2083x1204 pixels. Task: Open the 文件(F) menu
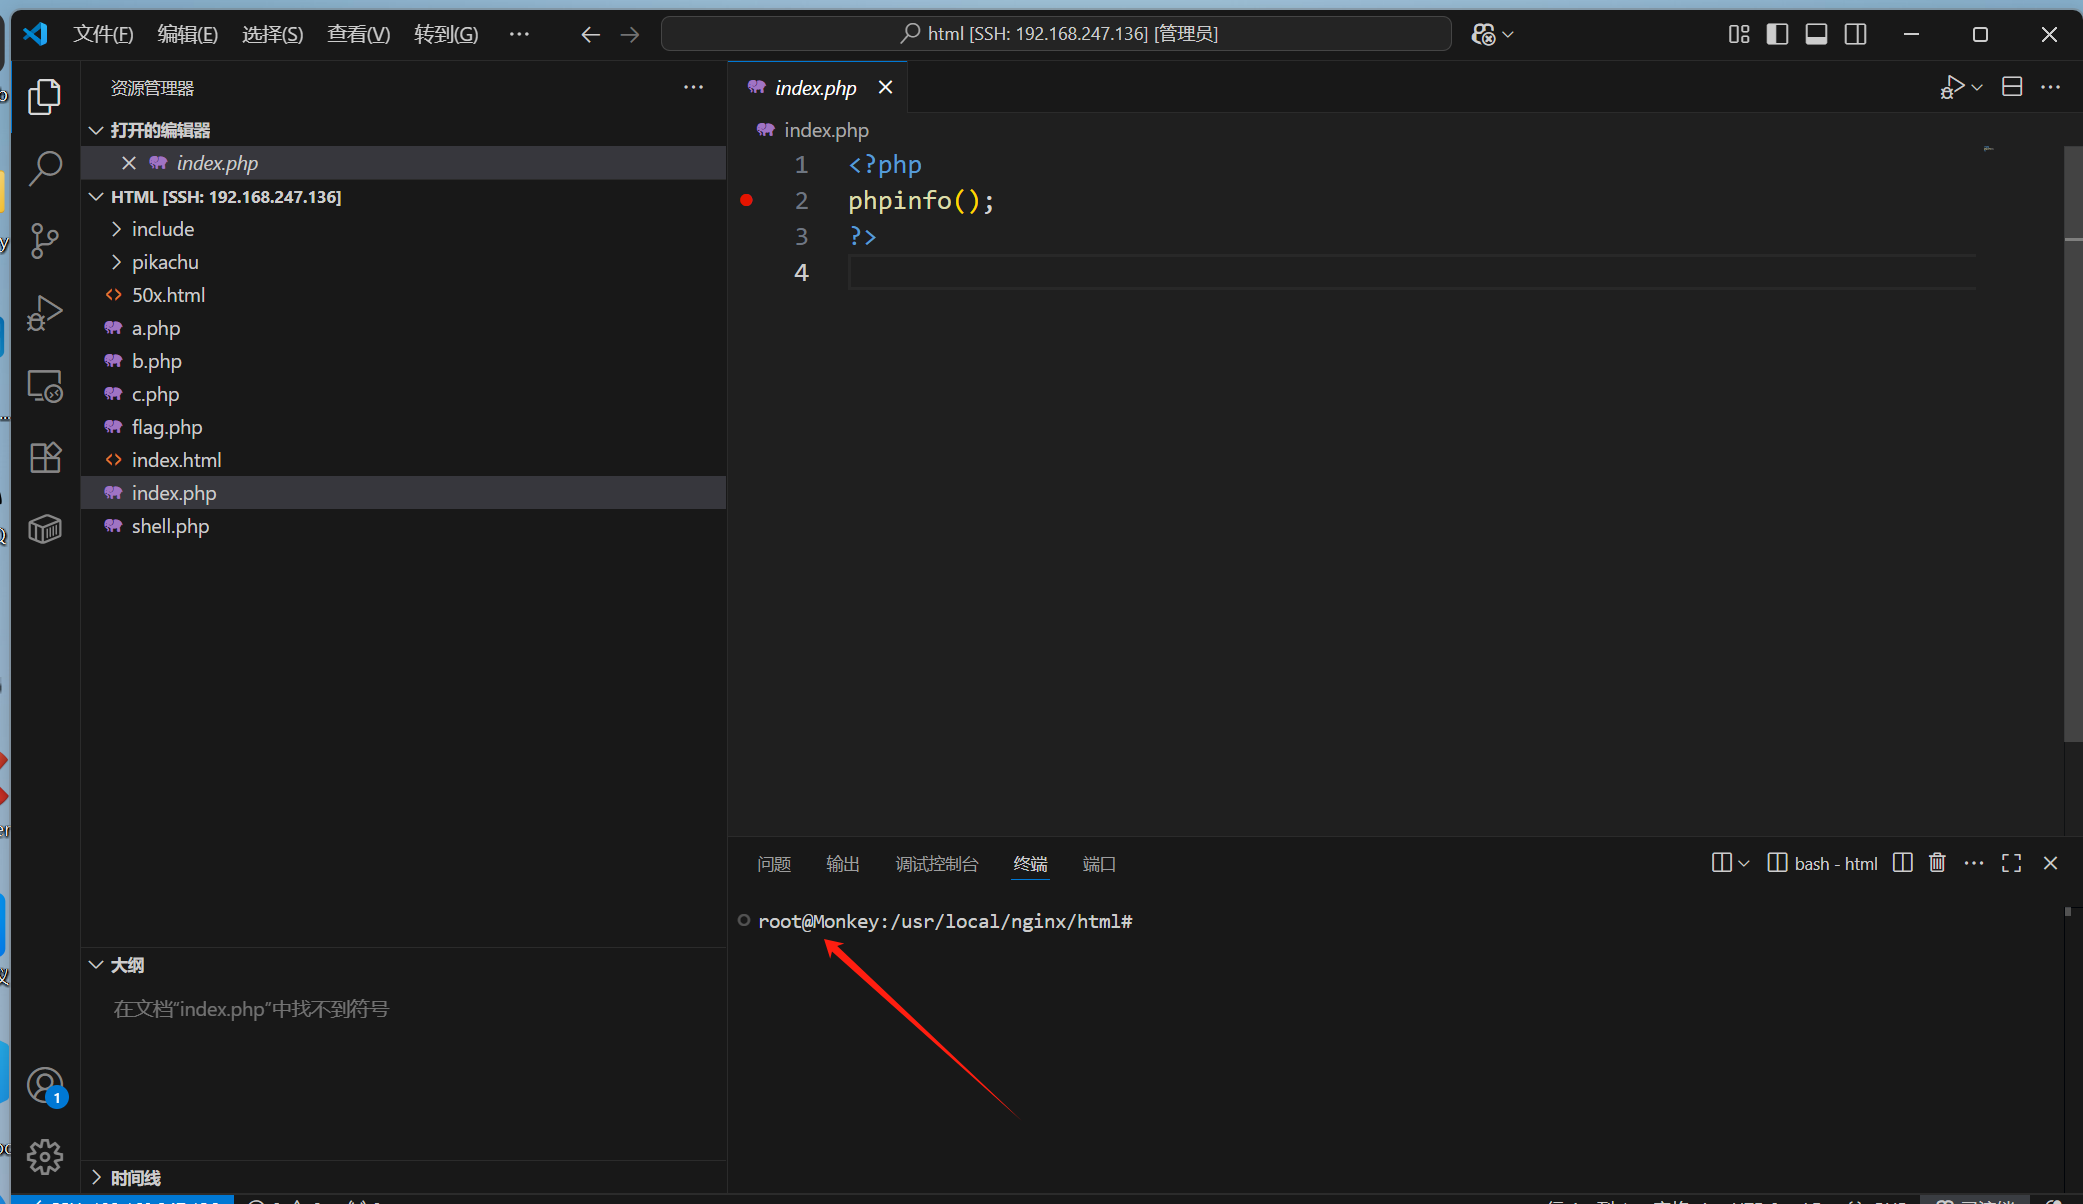click(x=103, y=34)
